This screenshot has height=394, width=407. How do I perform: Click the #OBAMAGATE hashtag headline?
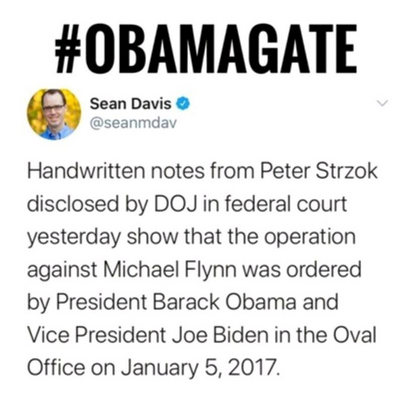coord(206,49)
